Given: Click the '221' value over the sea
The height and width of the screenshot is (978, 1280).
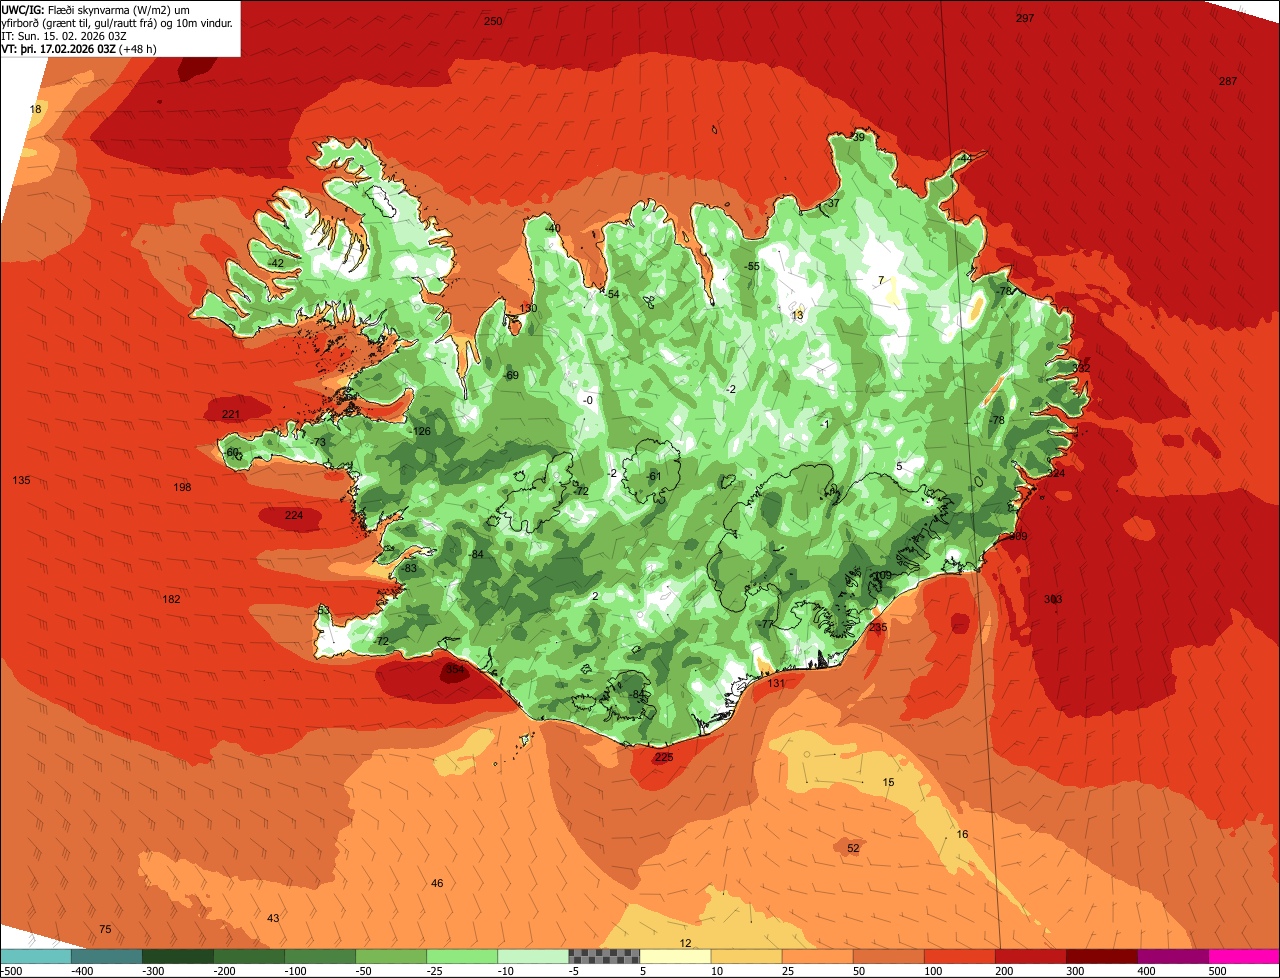Looking at the screenshot, I should [231, 414].
